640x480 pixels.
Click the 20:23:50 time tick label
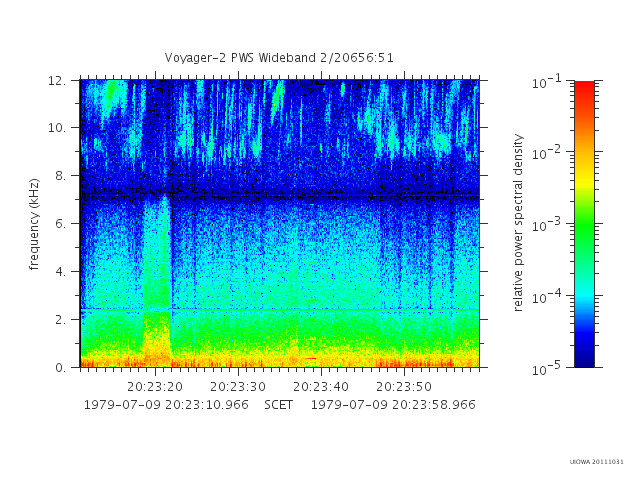(x=404, y=387)
